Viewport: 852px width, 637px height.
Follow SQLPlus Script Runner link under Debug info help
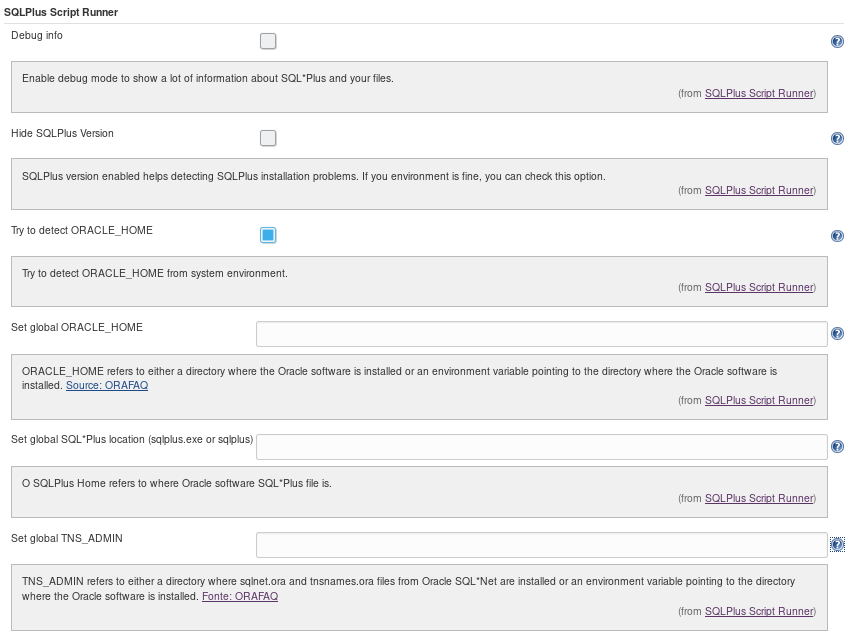coord(759,93)
